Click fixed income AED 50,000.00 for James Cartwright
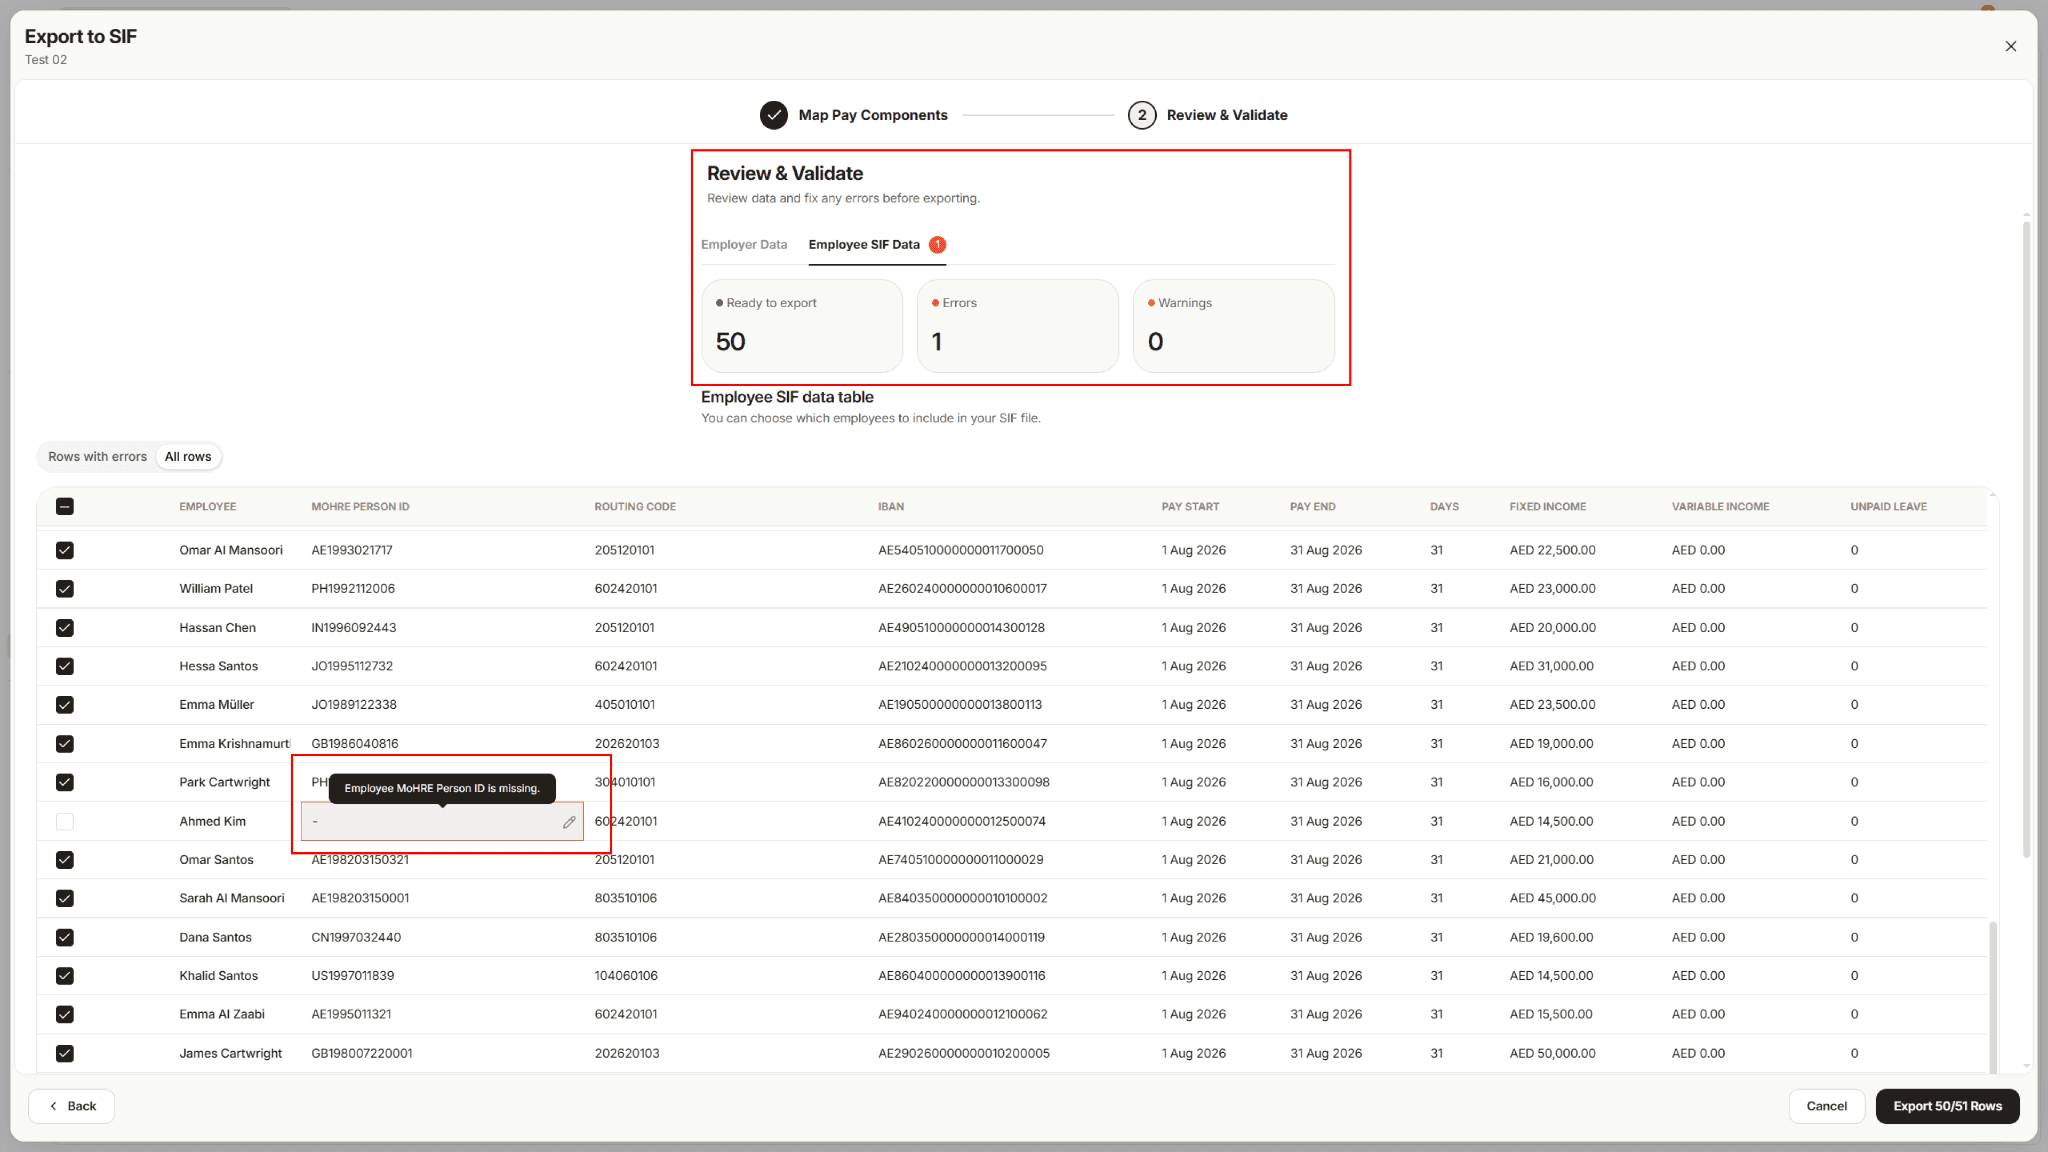Viewport: 2048px width, 1152px height. [1552, 1053]
